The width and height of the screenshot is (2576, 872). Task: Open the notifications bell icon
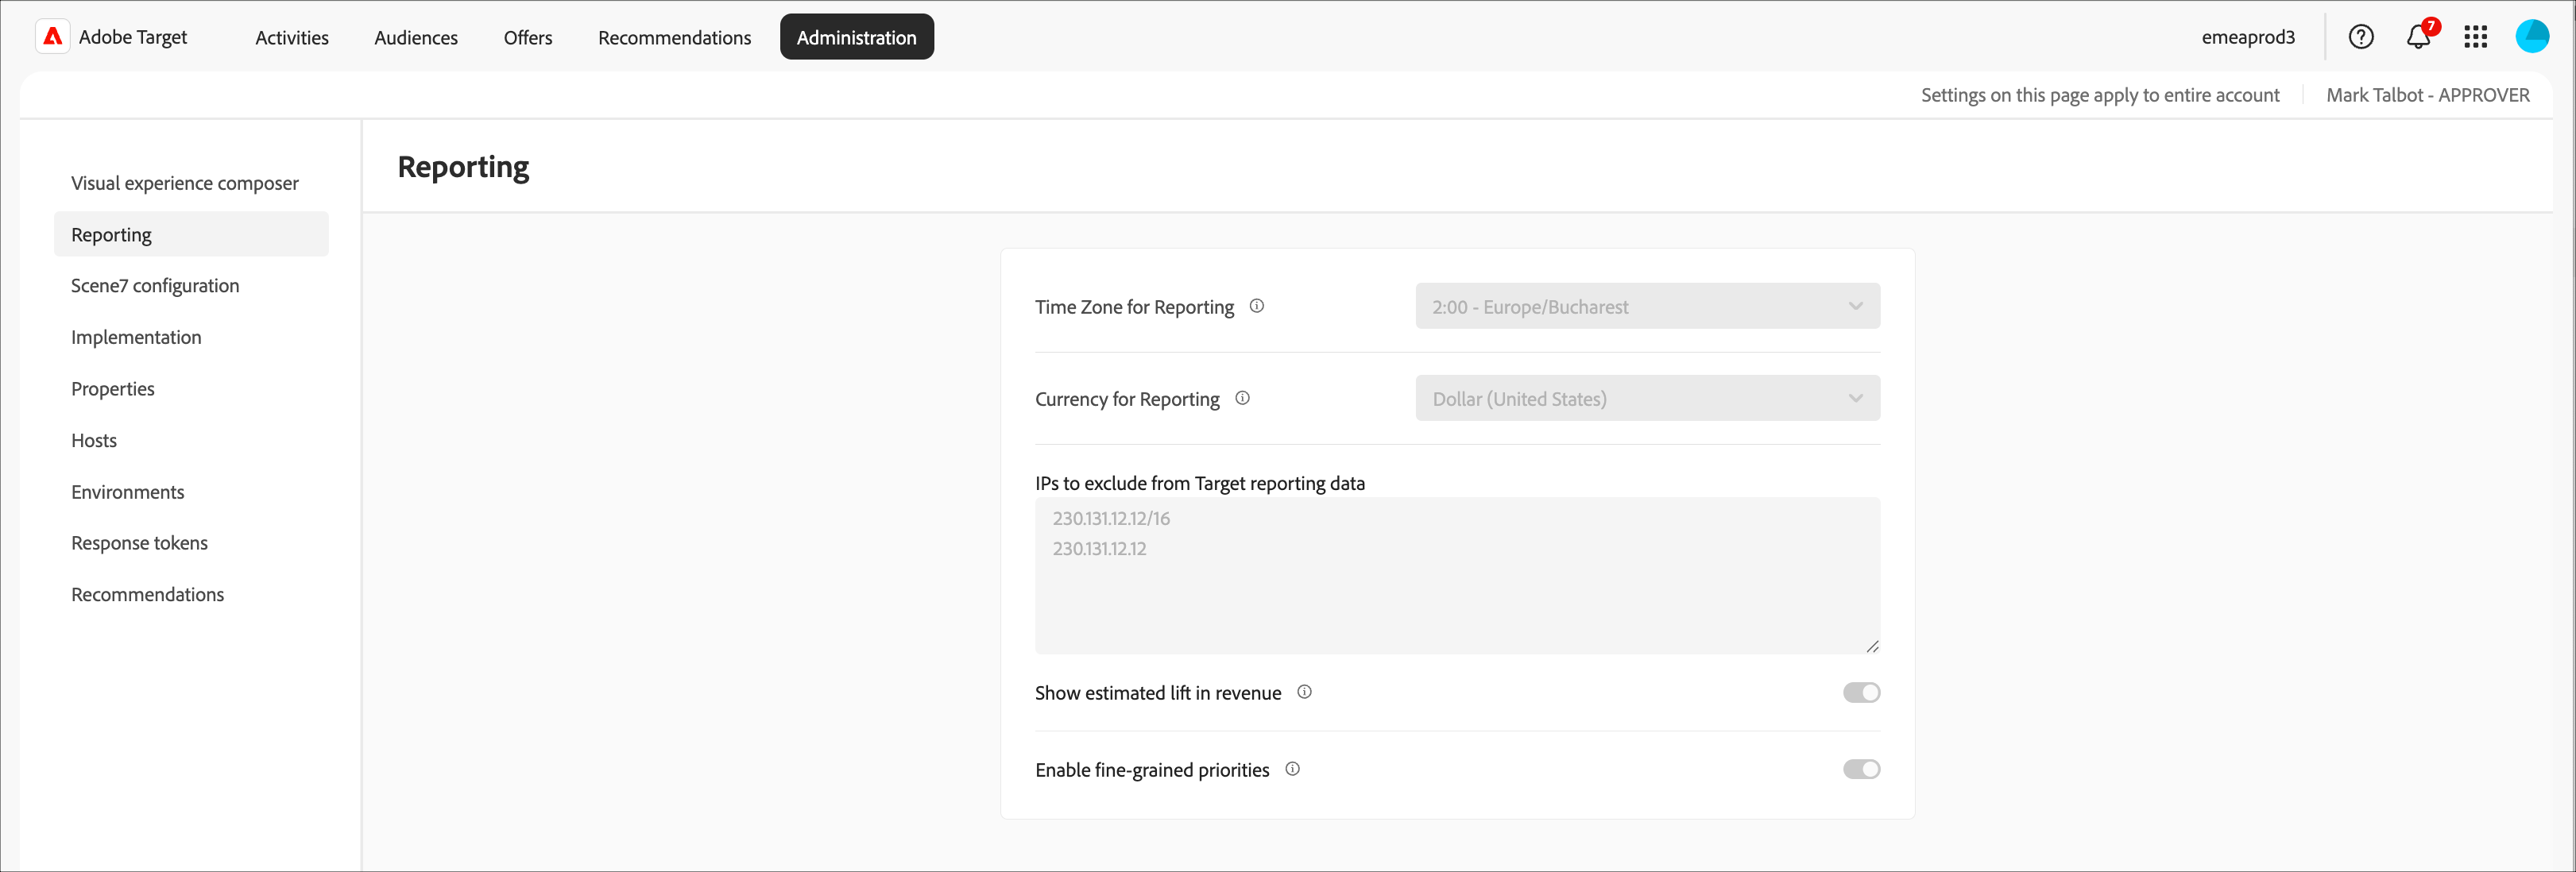click(x=2417, y=37)
